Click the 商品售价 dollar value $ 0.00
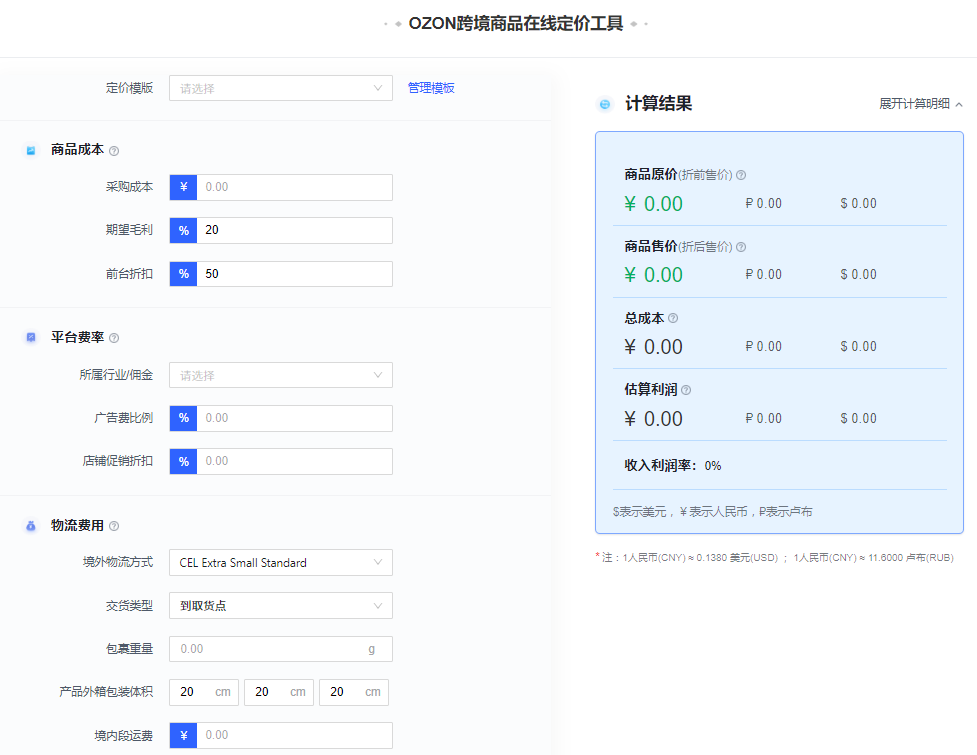 pos(859,275)
